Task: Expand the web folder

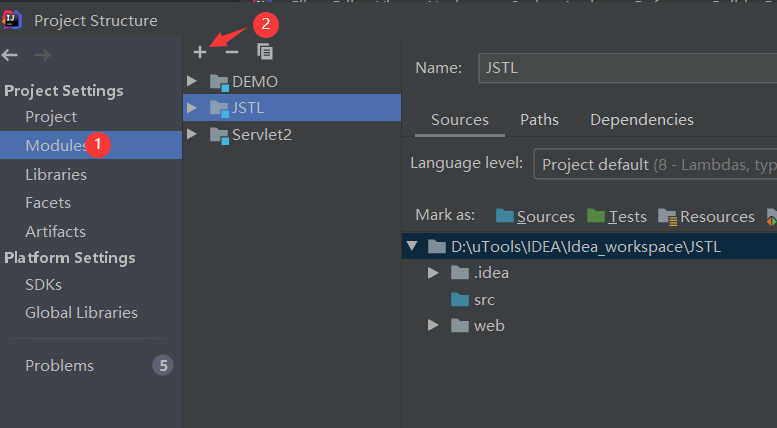Action: [433, 325]
